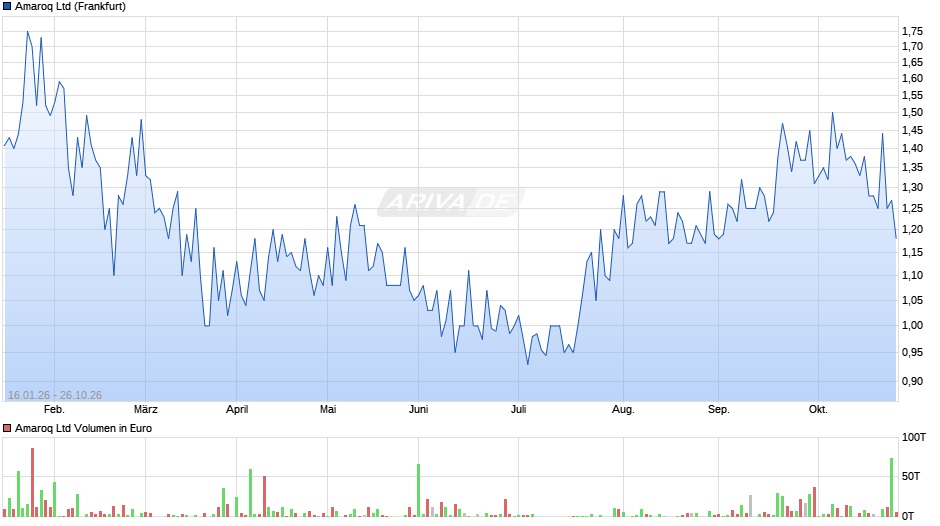Click the 1,05 price axis value
The width and height of the screenshot is (940, 526).
point(912,300)
